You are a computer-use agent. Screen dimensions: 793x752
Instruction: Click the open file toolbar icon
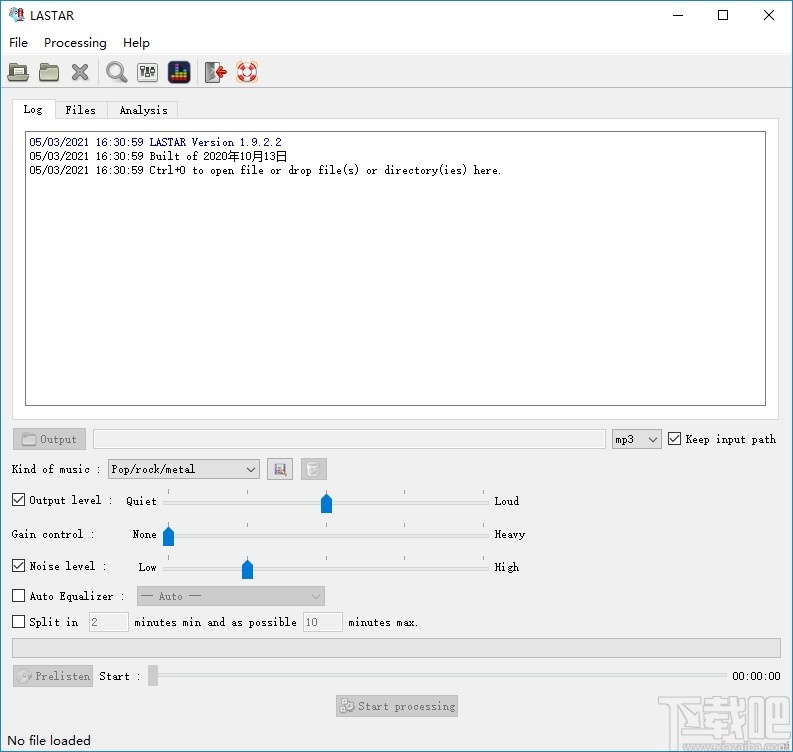click(18, 72)
